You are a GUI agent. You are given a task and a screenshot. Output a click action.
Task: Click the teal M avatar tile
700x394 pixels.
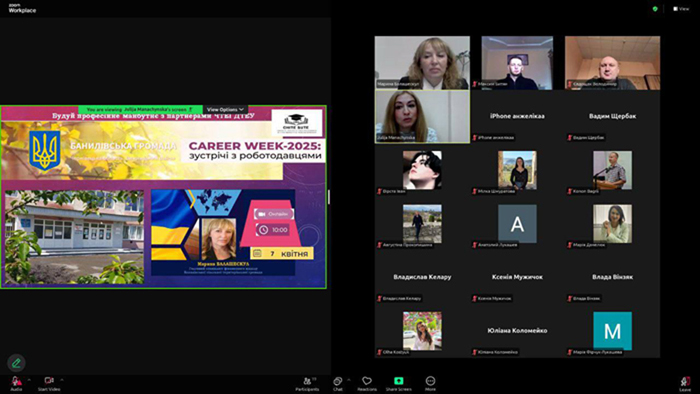click(x=612, y=331)
